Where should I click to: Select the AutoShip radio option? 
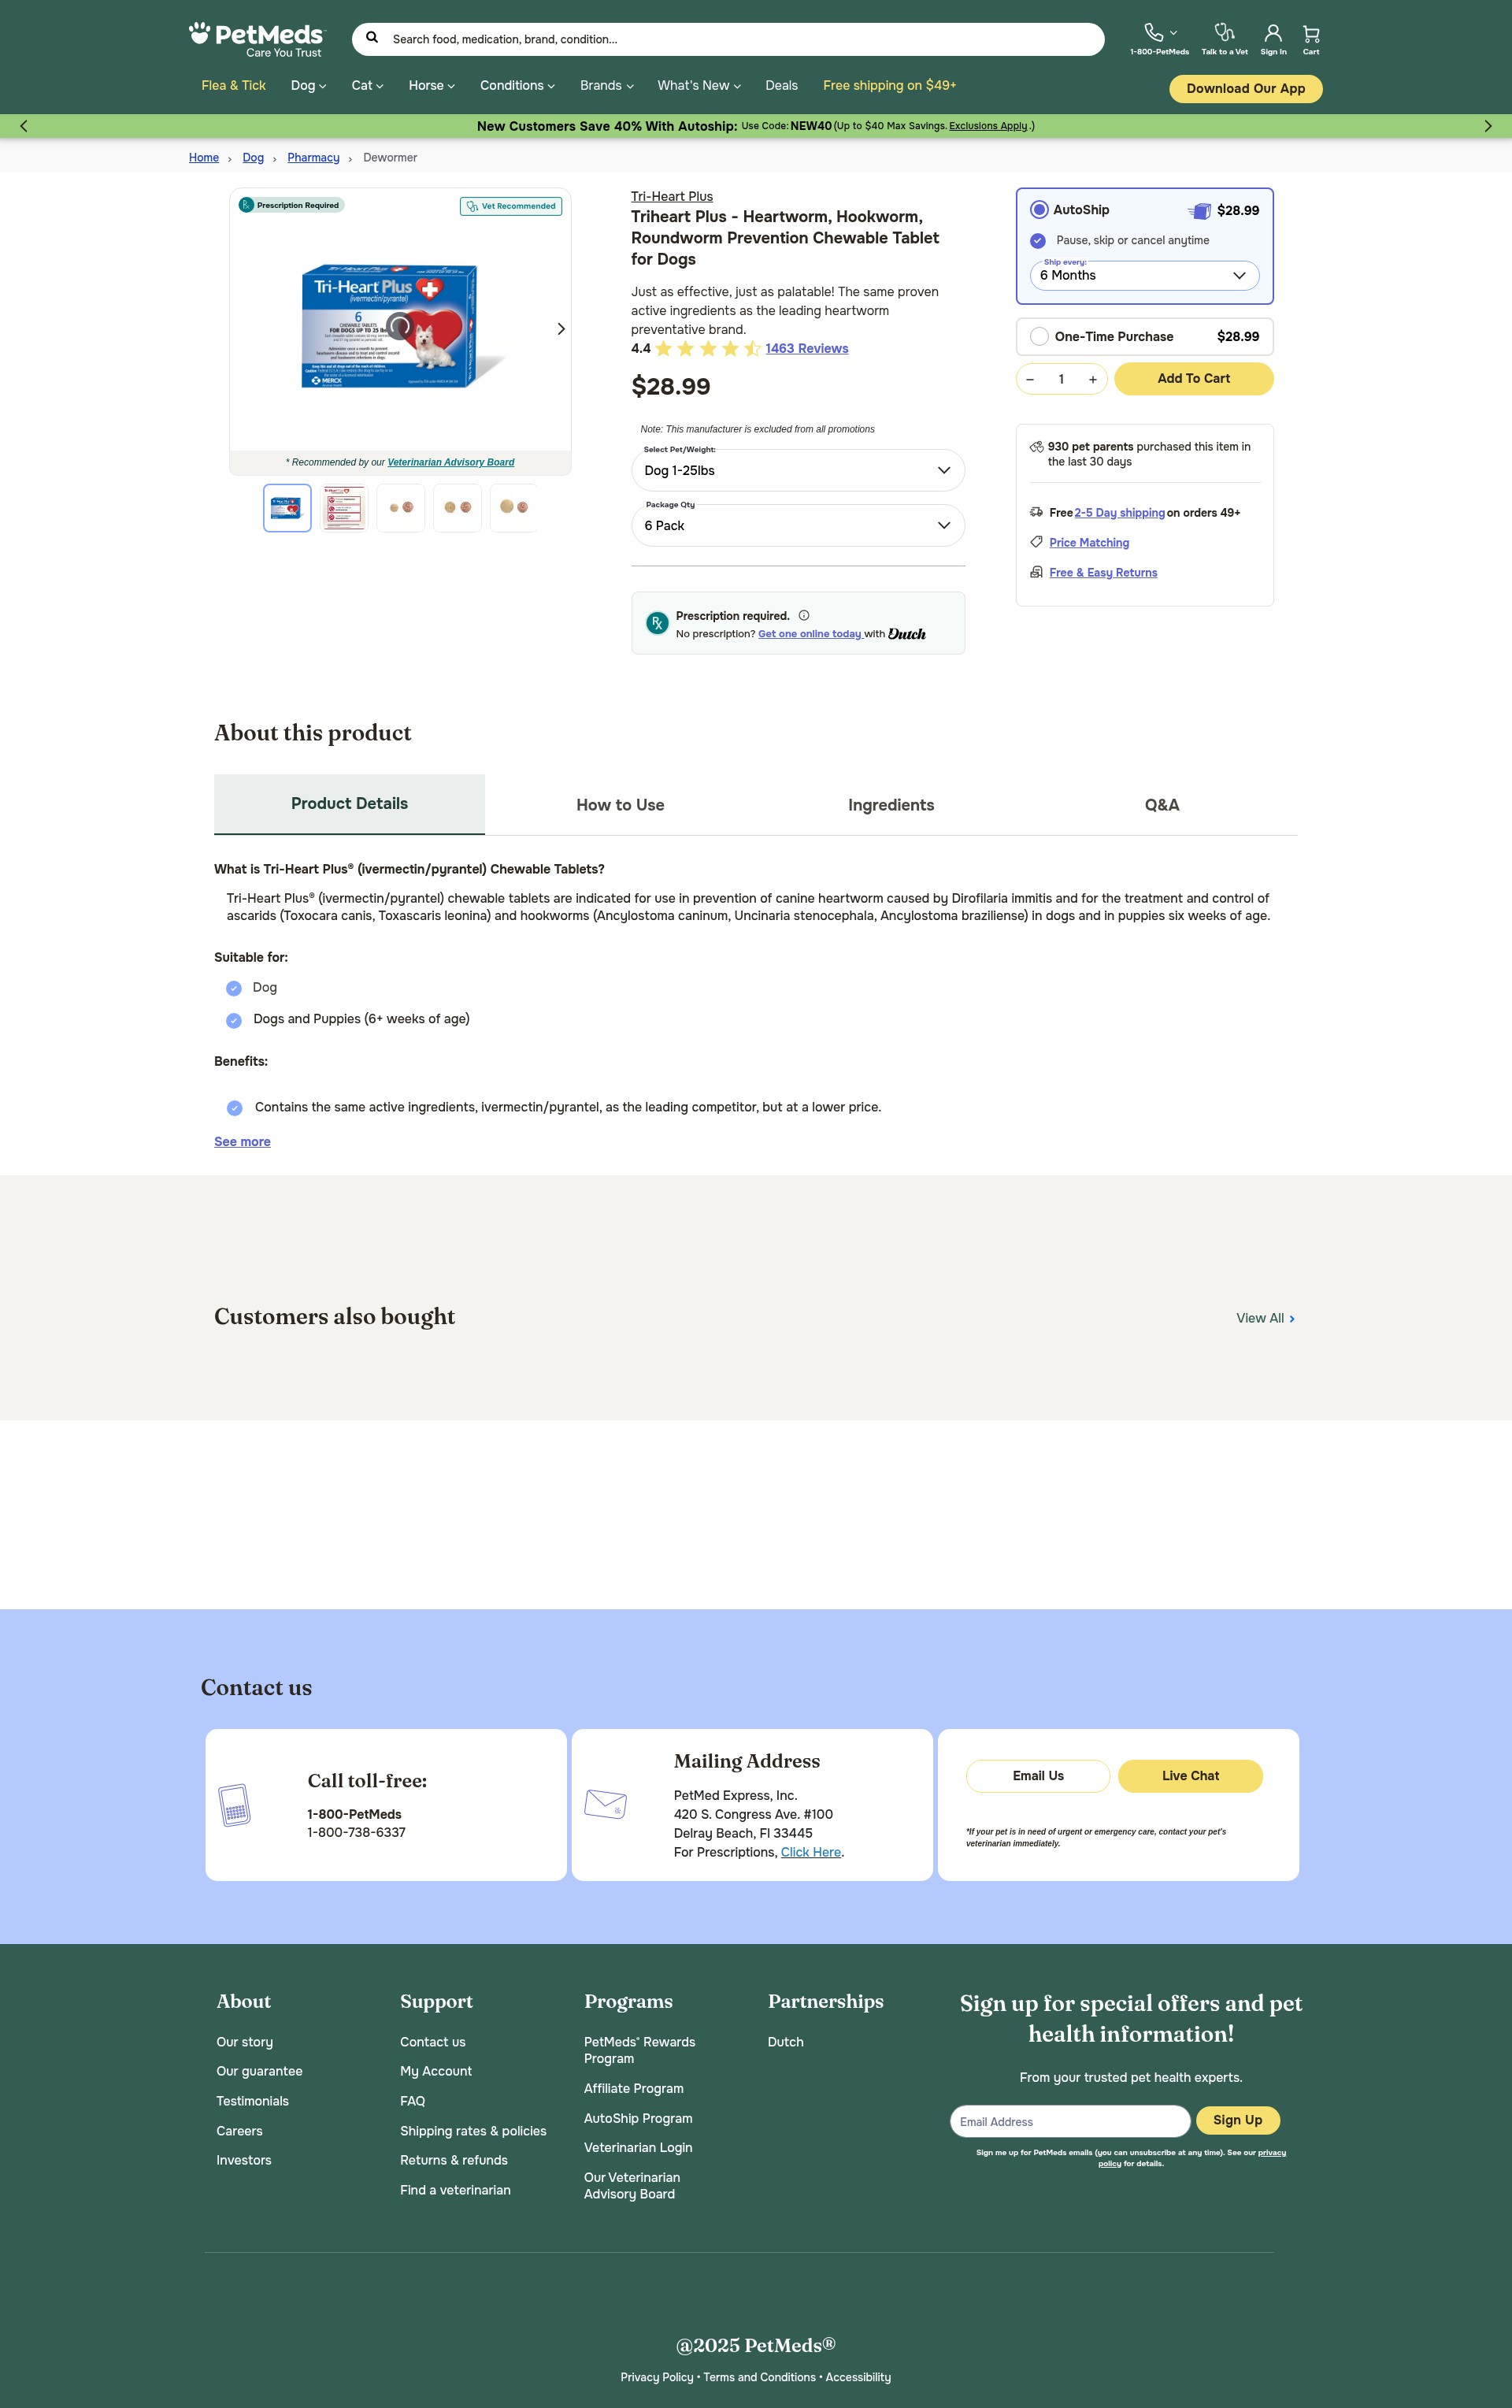pos(1039,210)
